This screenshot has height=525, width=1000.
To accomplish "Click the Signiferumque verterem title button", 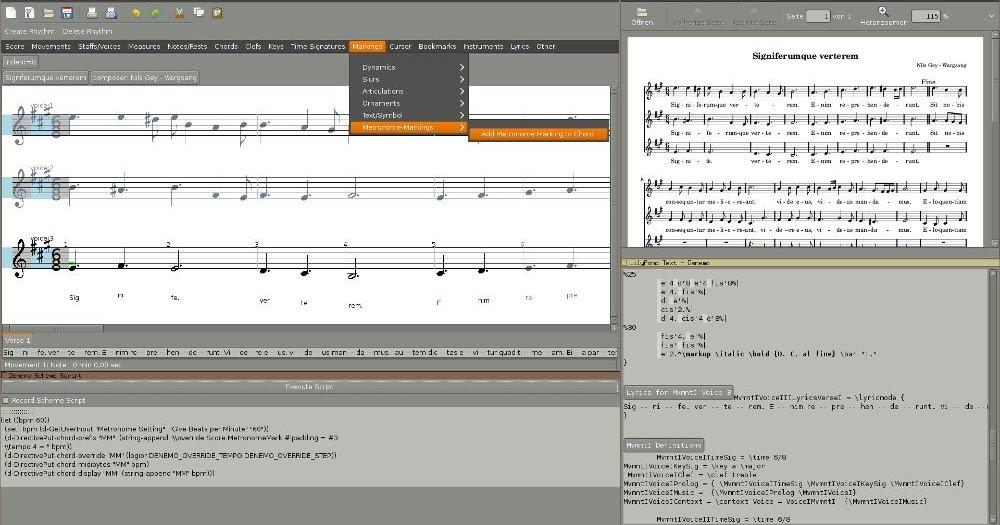I will click(45, 78).
